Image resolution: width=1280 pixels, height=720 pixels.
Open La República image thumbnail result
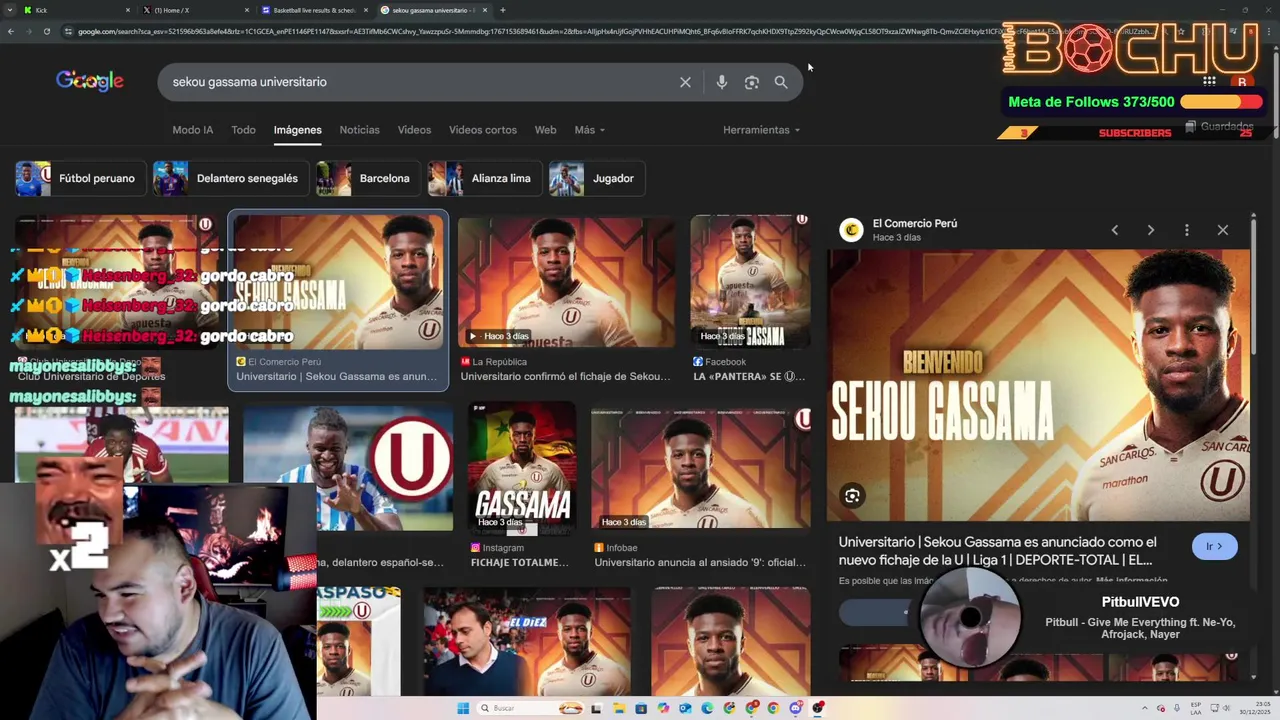566,283
